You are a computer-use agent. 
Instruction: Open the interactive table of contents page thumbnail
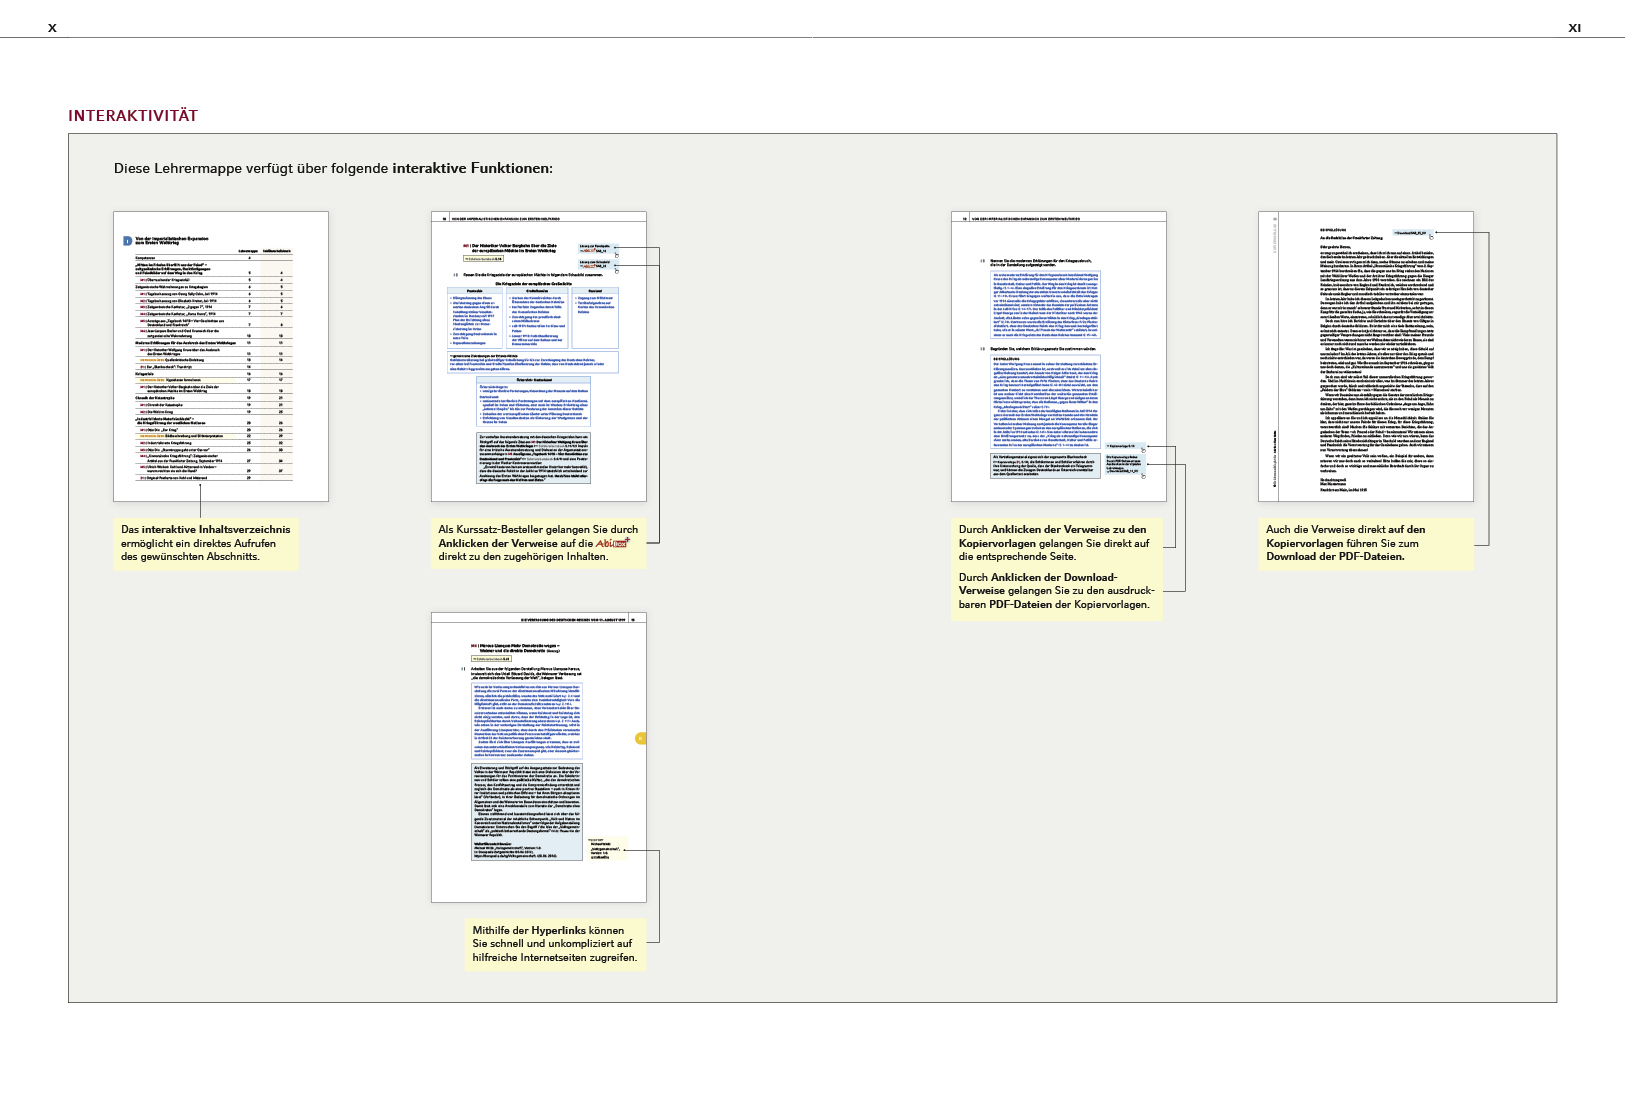tap(220, 356)
